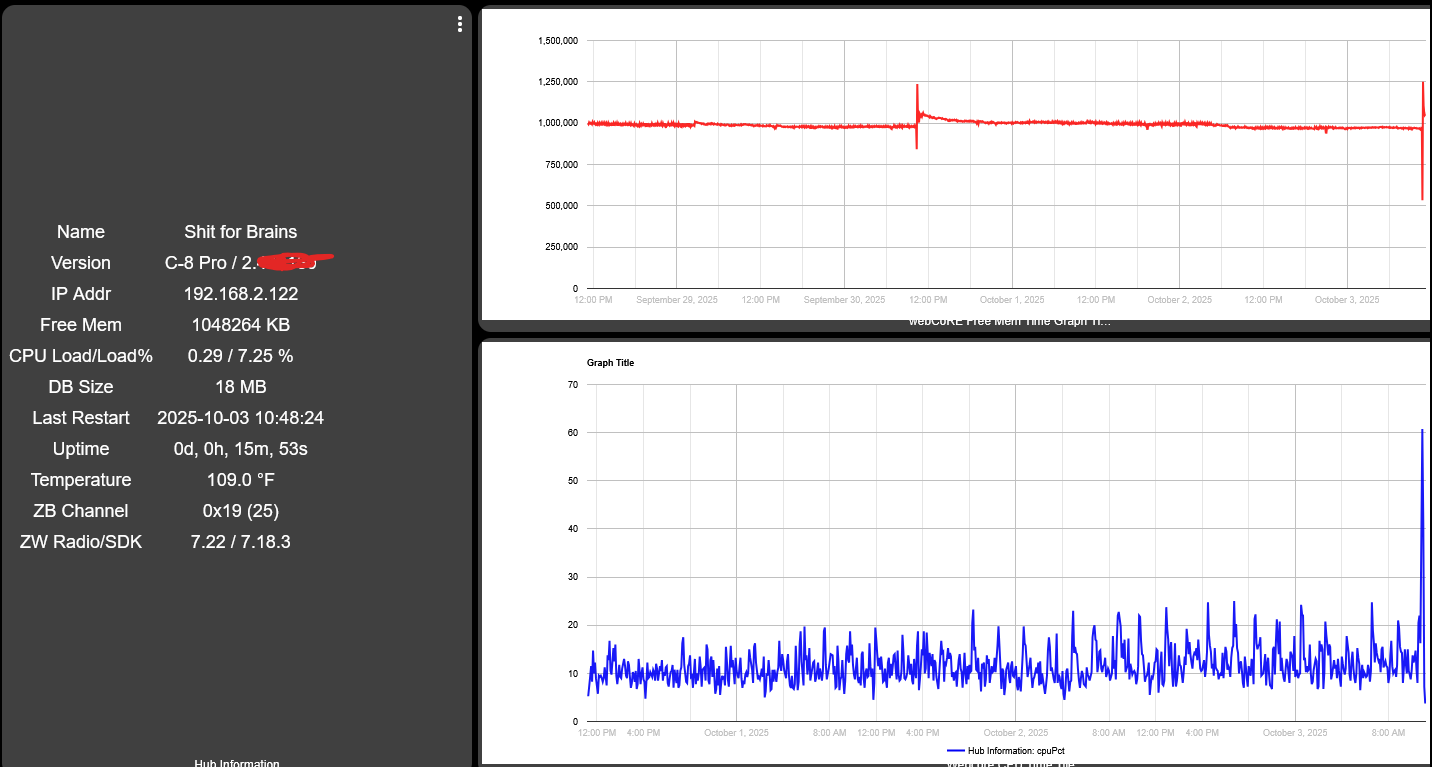The height and width of the screenshot is (767, 1432).
Task: Click the ZW Radio/SDK value 7.22 / 7.18.3
Action: point(240,542)
